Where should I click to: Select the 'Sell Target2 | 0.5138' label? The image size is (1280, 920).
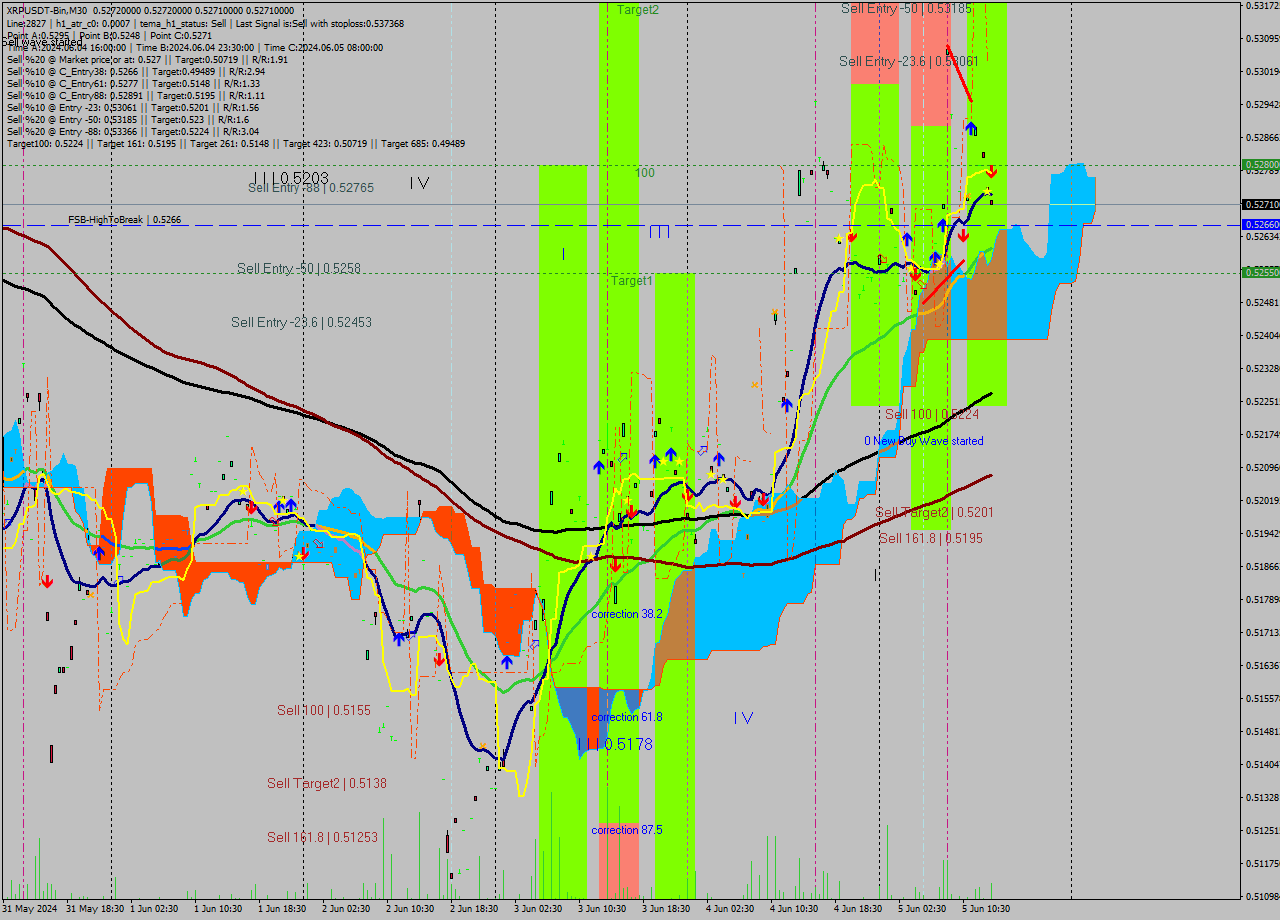(x=327, y=784)
